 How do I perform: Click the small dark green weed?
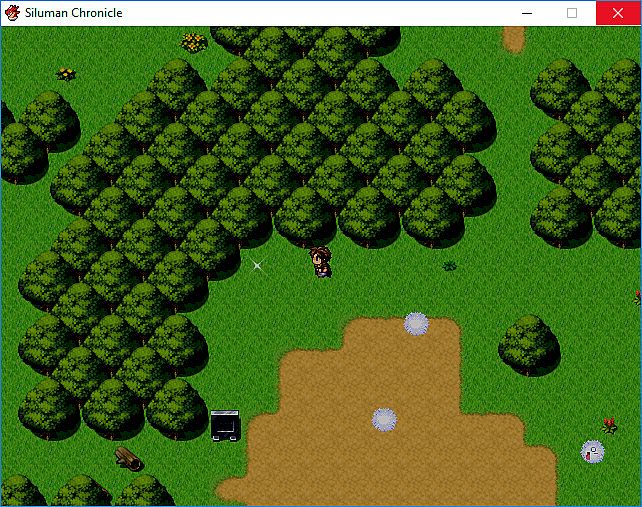tap(450, 266)
